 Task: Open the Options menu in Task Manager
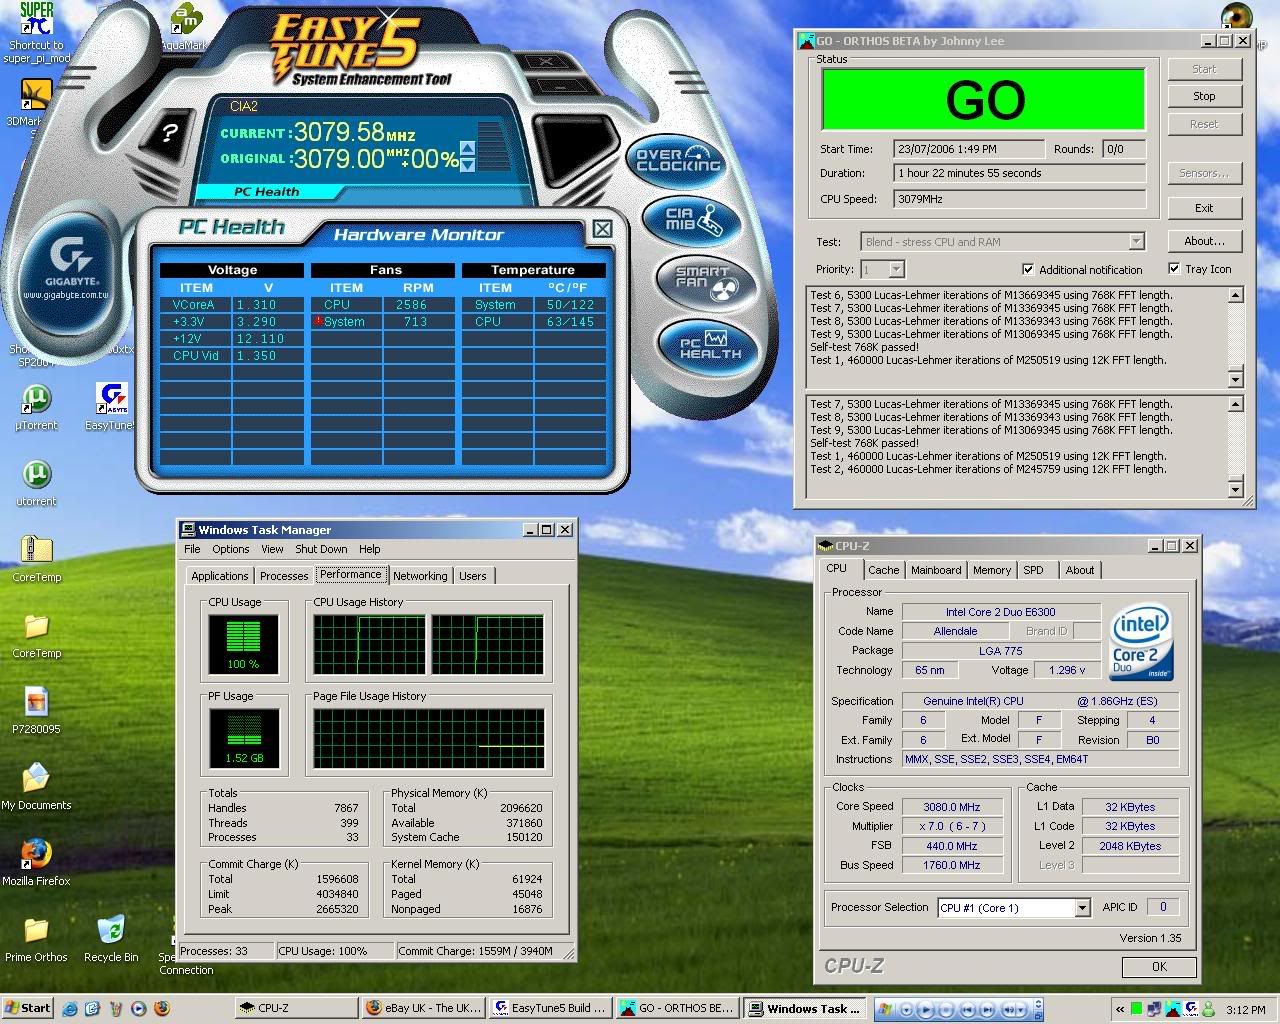pyautogui.click(x=230, y=549)
